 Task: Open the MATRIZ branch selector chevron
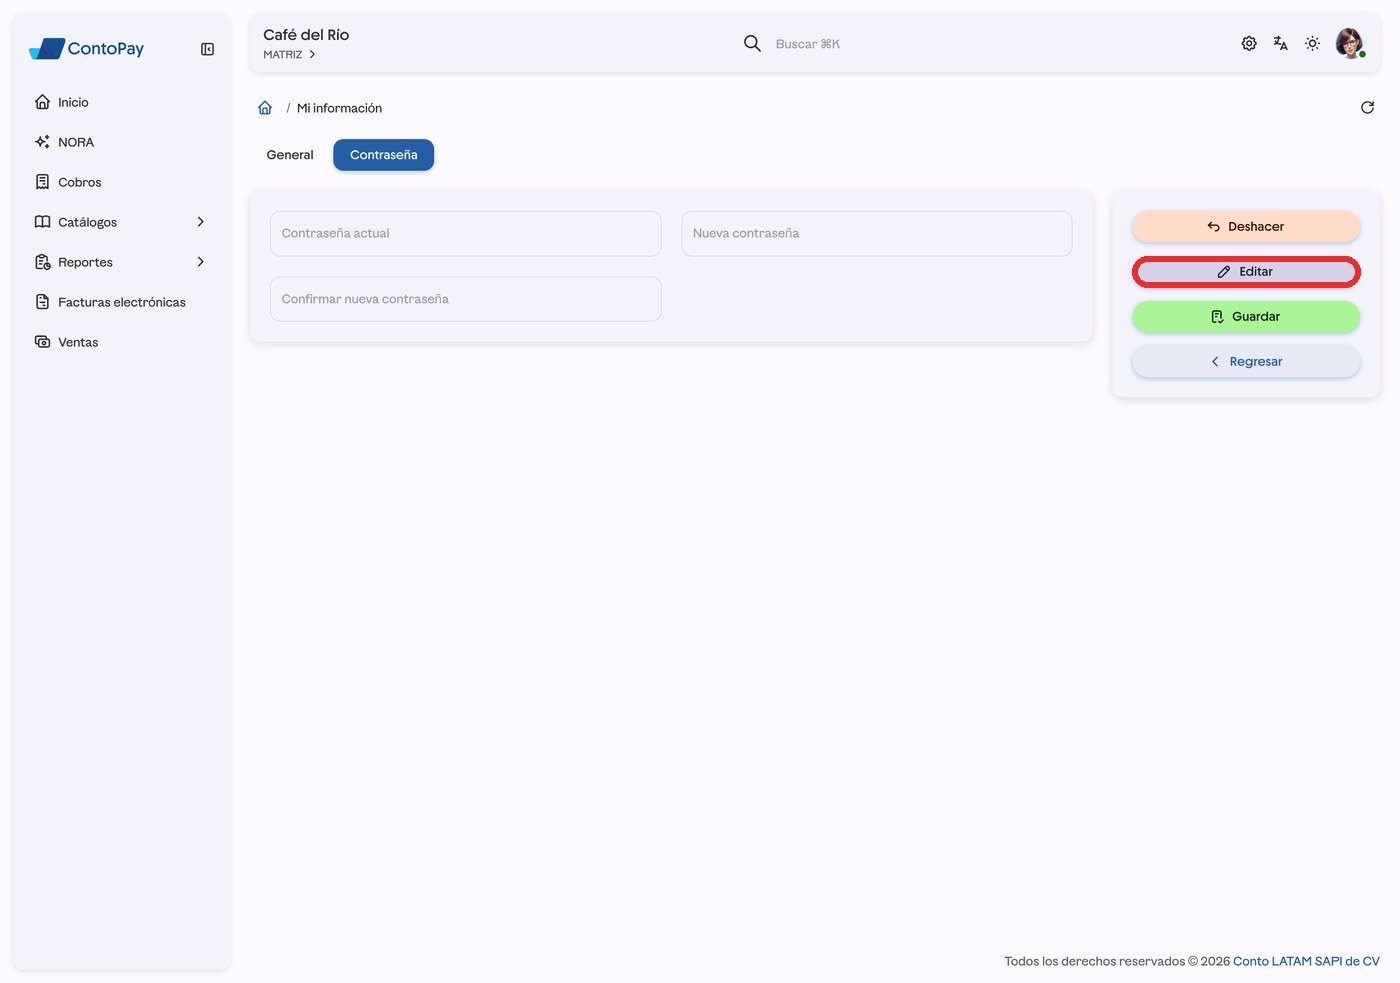[312, 55]
